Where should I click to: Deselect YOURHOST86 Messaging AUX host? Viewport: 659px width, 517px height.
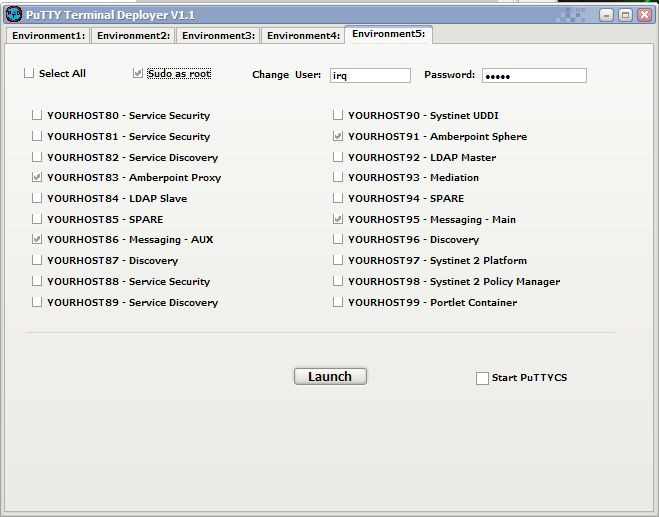[37, 239]
